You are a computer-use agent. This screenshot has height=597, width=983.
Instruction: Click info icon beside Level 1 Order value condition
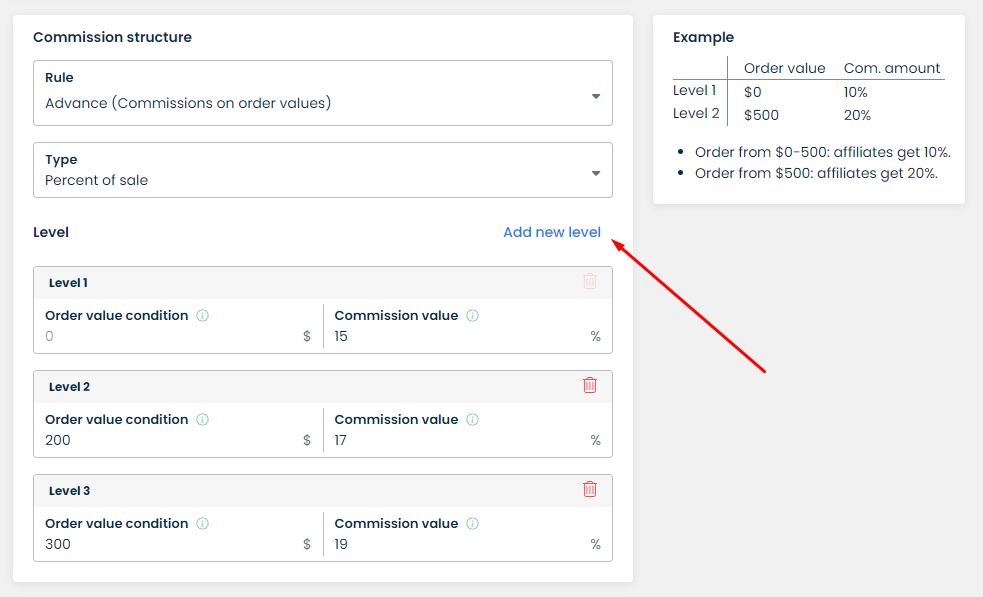203,316
